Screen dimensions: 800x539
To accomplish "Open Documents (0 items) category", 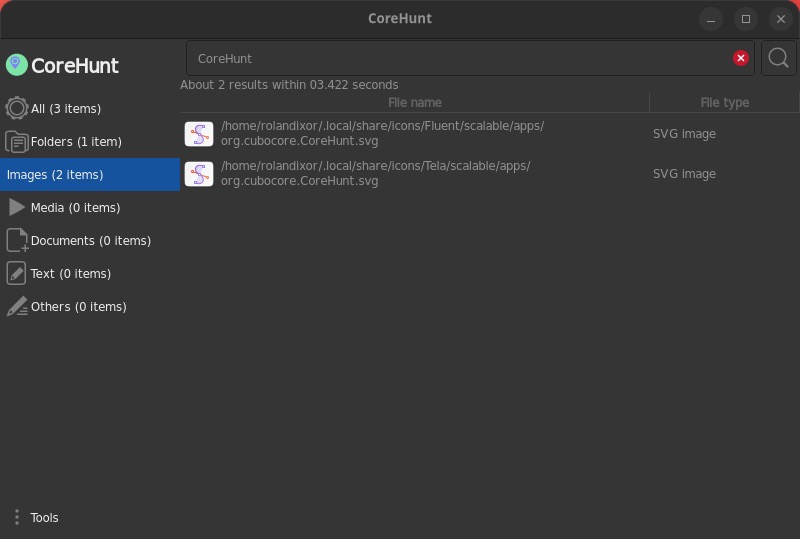I will (x=90, y=240).
